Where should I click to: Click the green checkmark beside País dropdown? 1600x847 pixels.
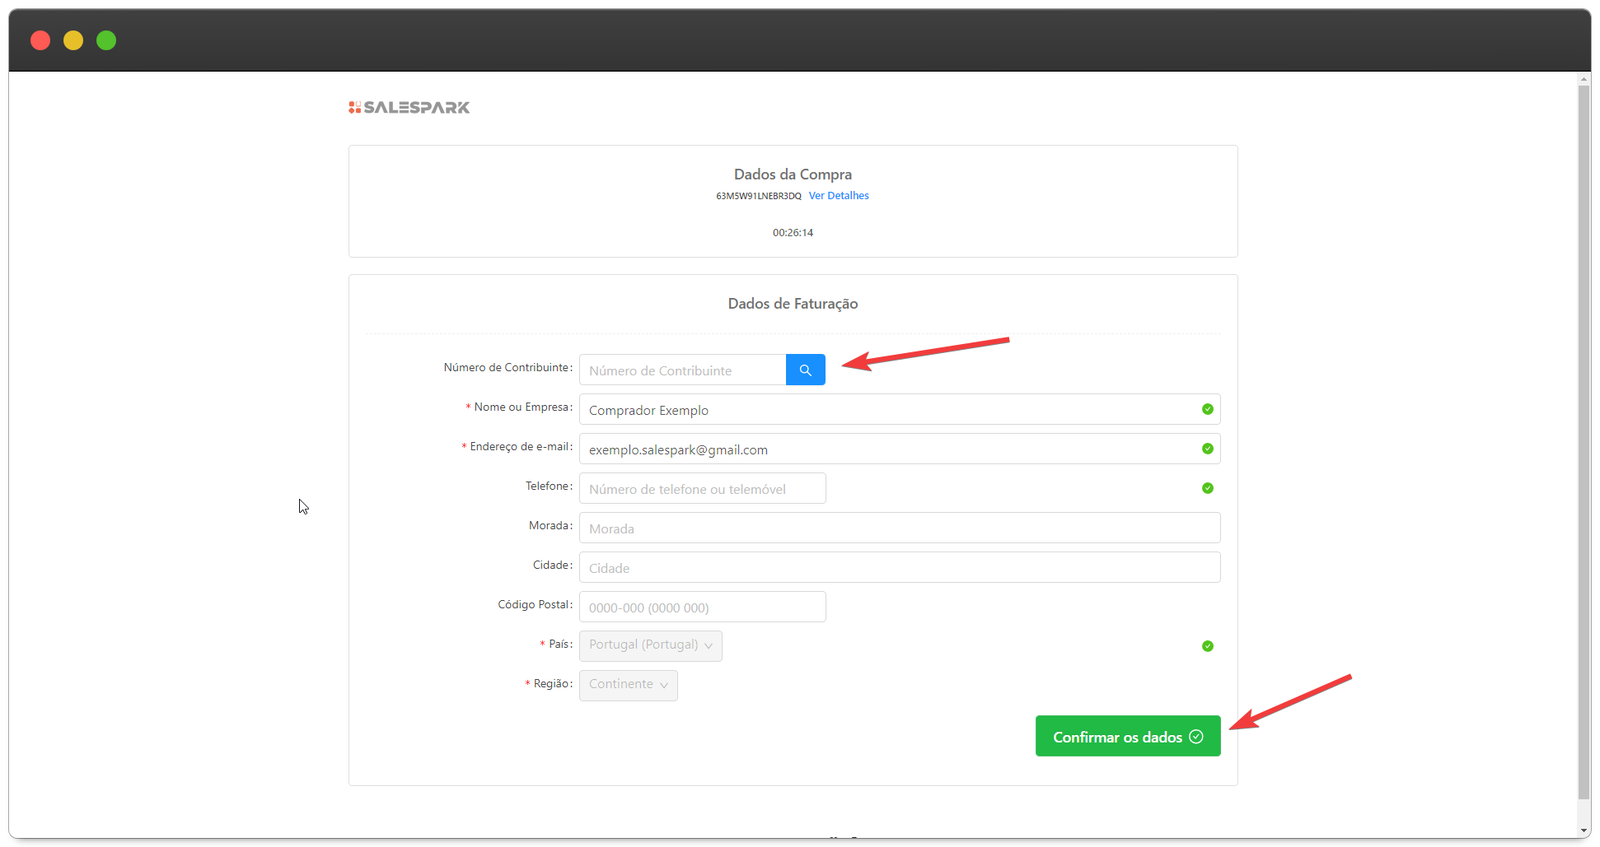(x=1207, y=646)
